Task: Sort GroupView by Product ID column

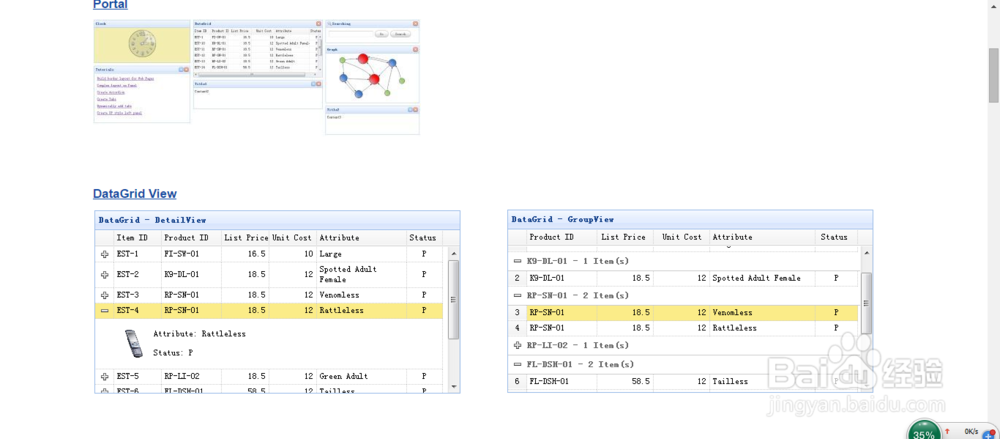Action: coord(562,237)
